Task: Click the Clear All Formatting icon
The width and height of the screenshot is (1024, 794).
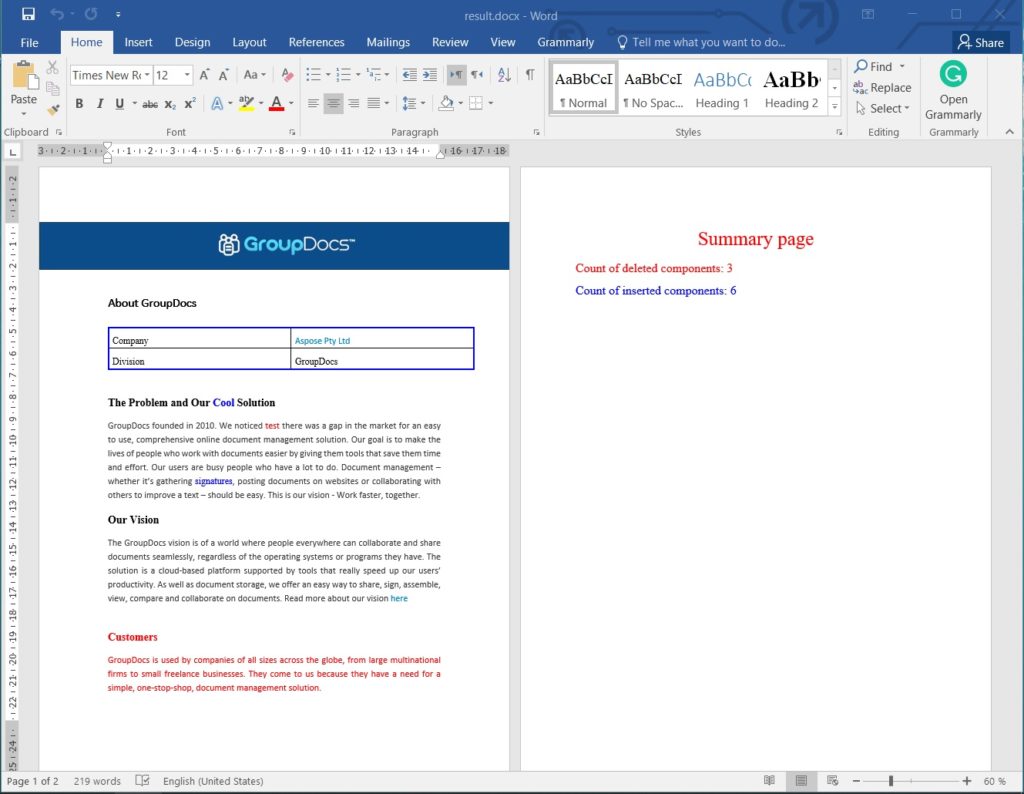Action: (288, 75)
